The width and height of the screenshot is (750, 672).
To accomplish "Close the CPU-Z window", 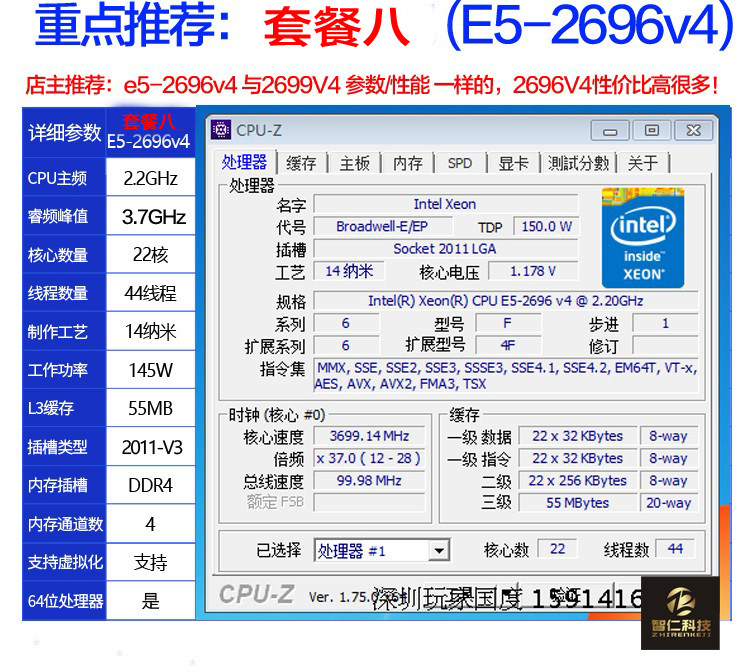I will pyautogui.click(x=693, y=131).
